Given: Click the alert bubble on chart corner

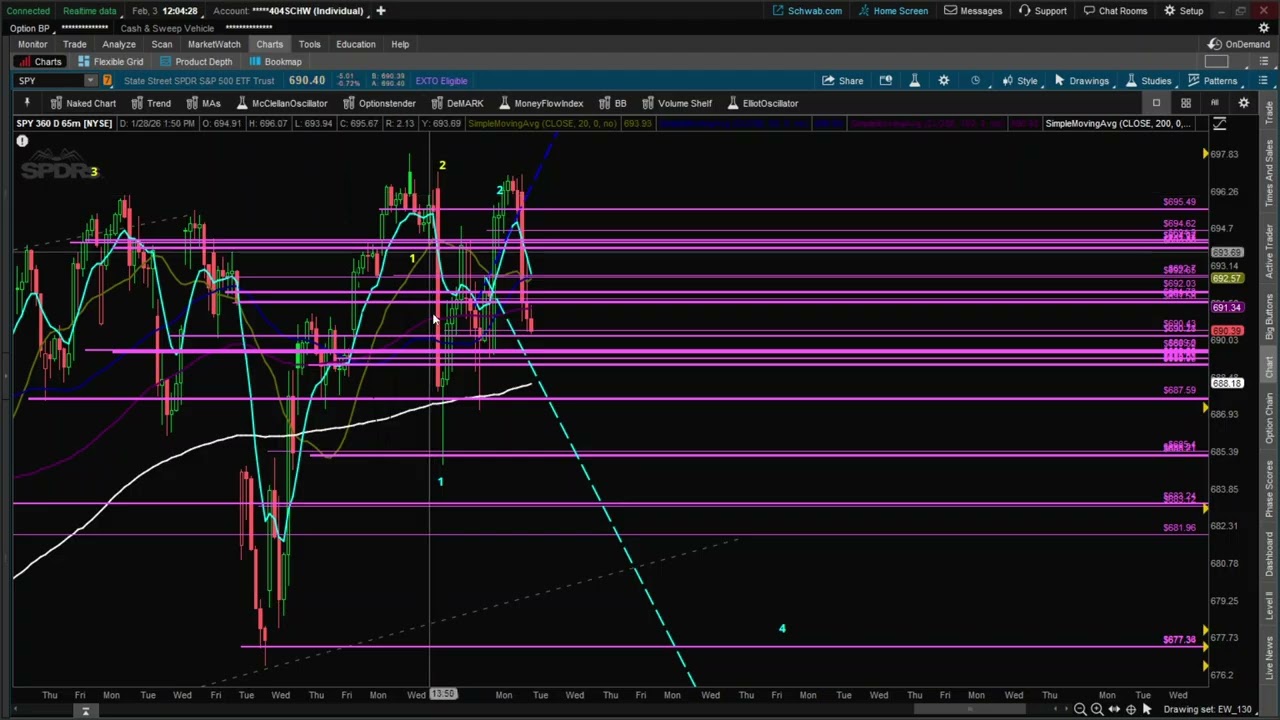Looking at the screenshot, I should [x=22, y=141].
